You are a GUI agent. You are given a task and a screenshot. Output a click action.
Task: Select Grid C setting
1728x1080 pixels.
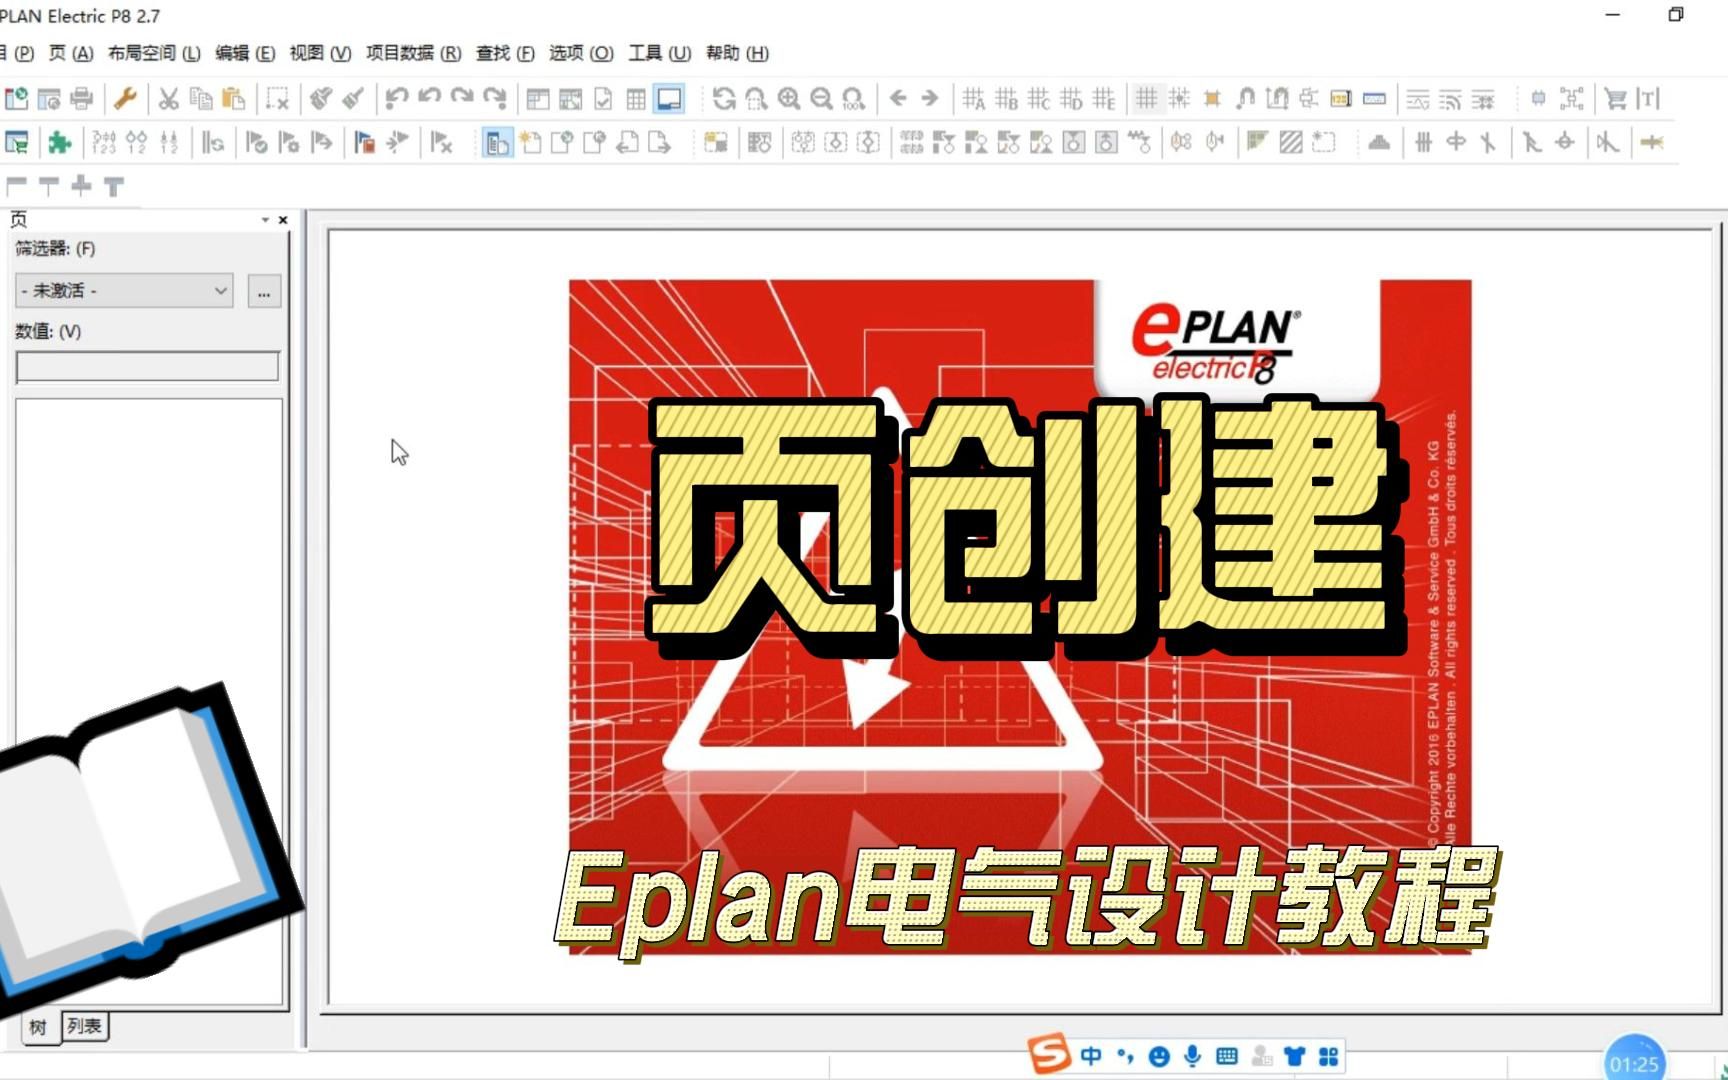coord(1039,98)
